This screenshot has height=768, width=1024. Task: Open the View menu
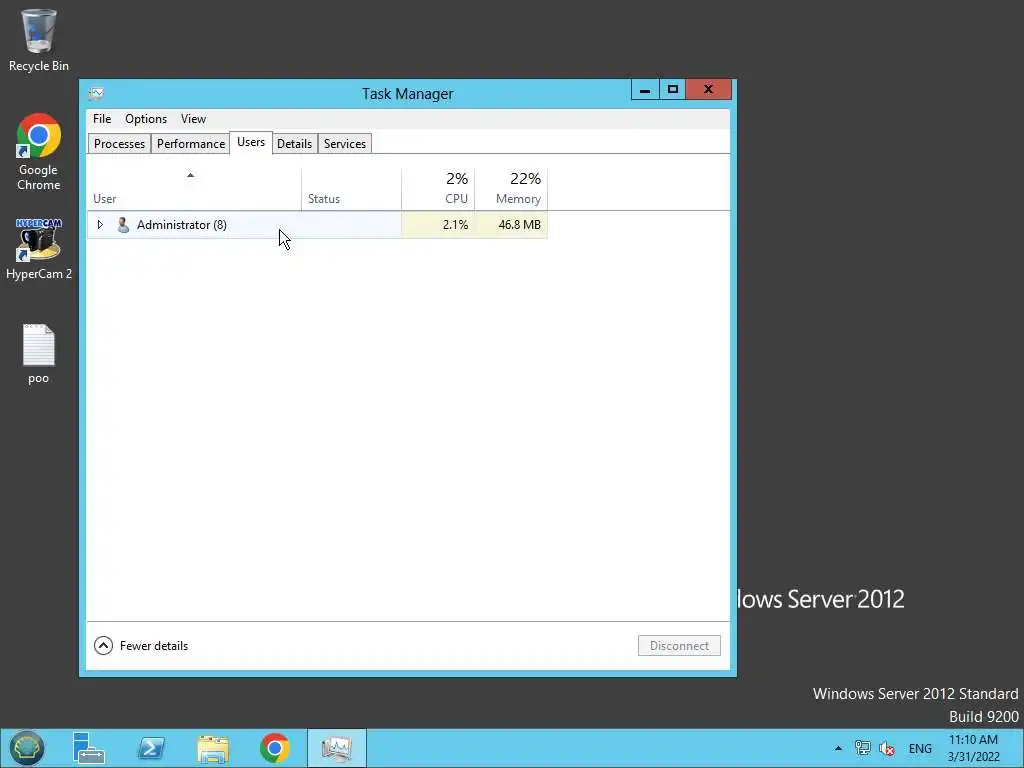[x=193, y=119]
